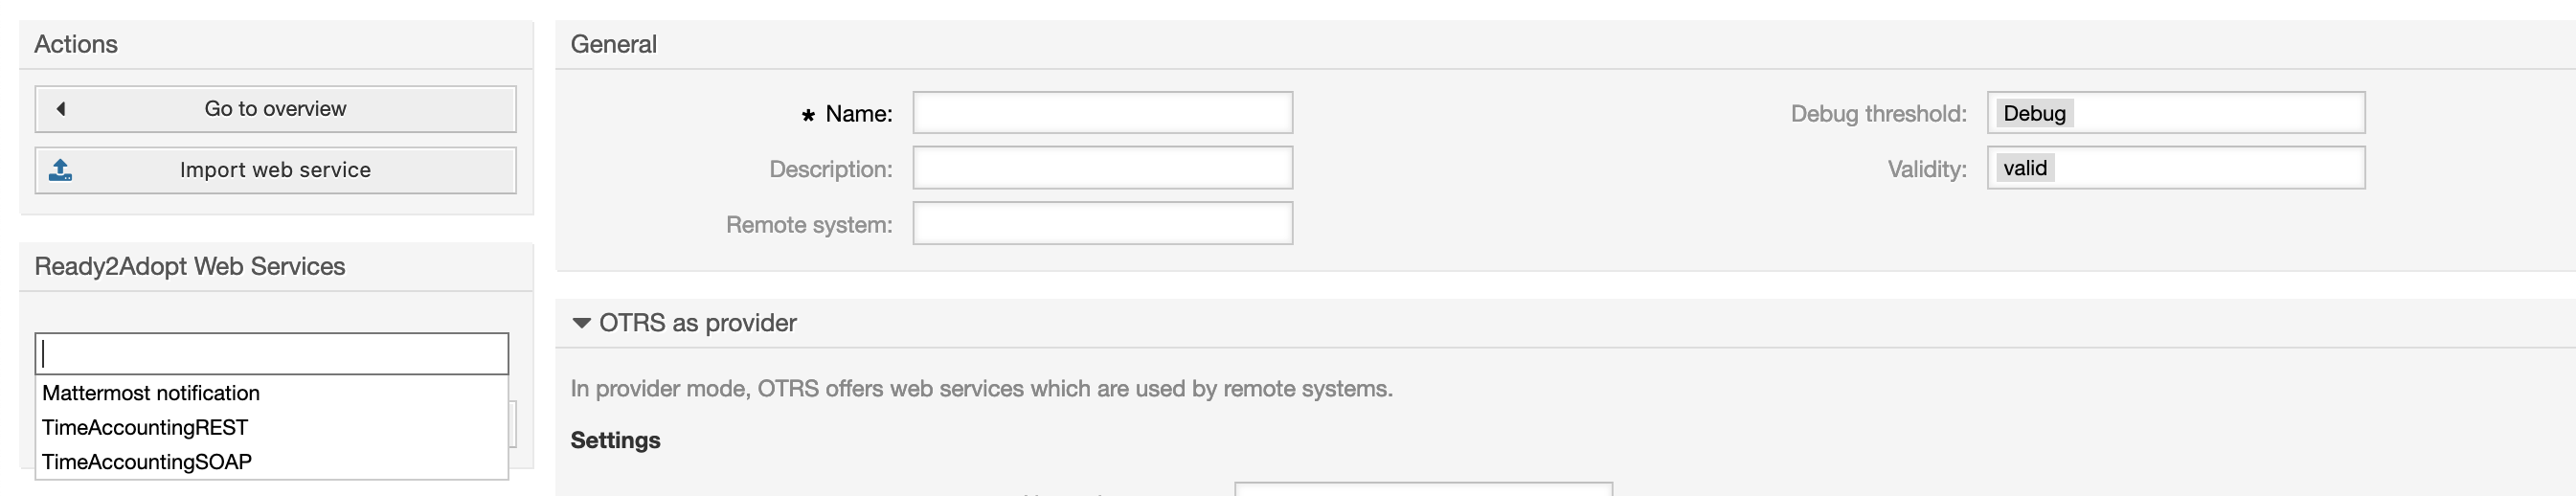The image size is (2576, 496).
Task: Click the back arrow icon beside Go to overview
Action: [x=61, y=109]
